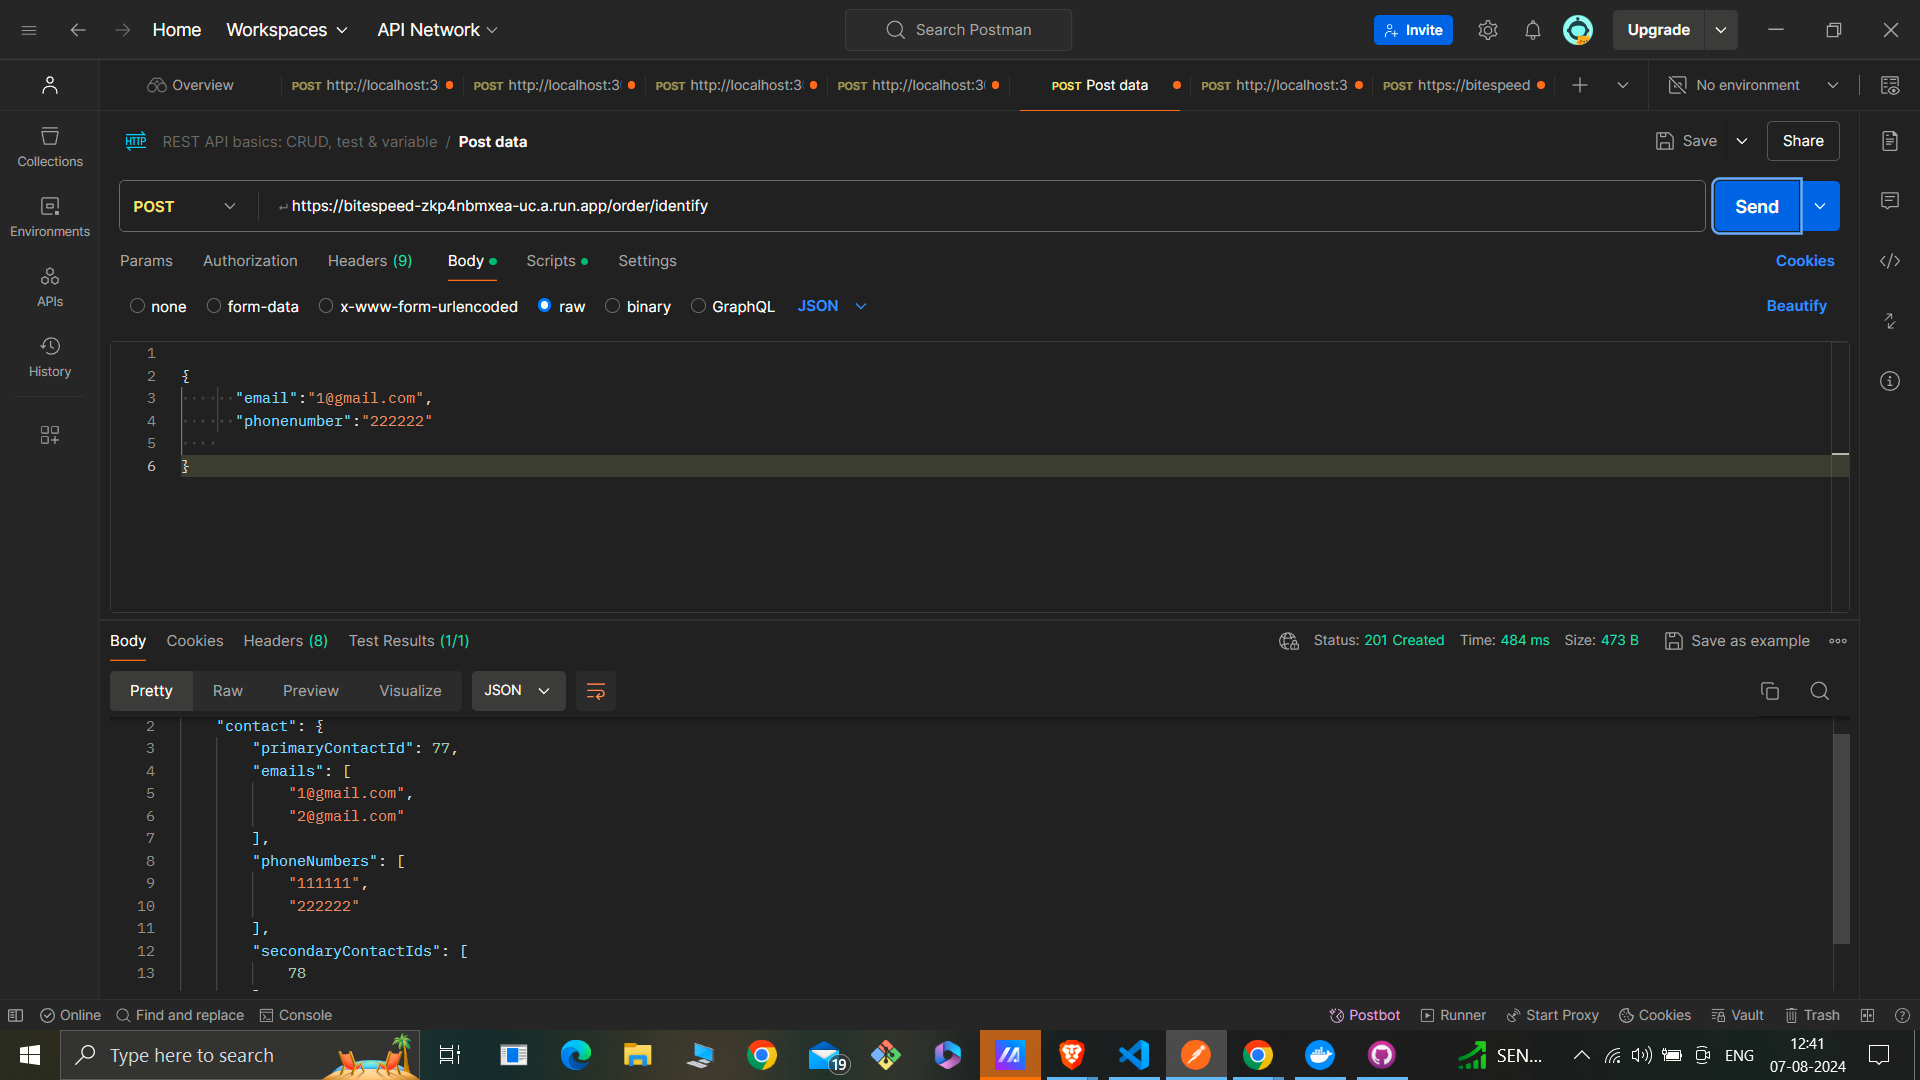1920x1080 pixels.
Task: Switch to the Authorization tab
Action: click(x=250, y=261)
